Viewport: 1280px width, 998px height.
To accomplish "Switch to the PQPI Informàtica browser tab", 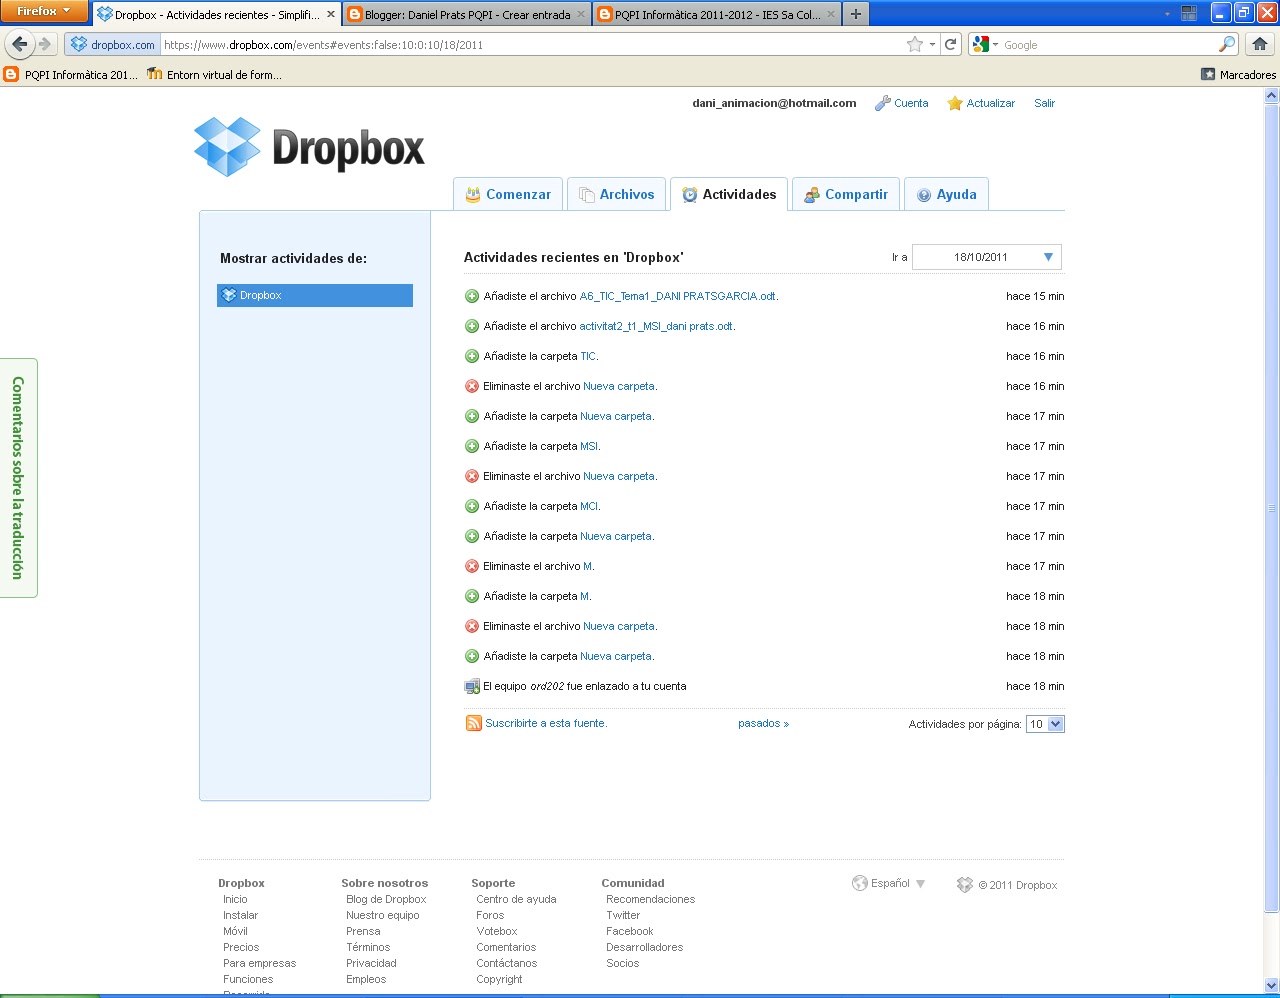I will 717,14.
